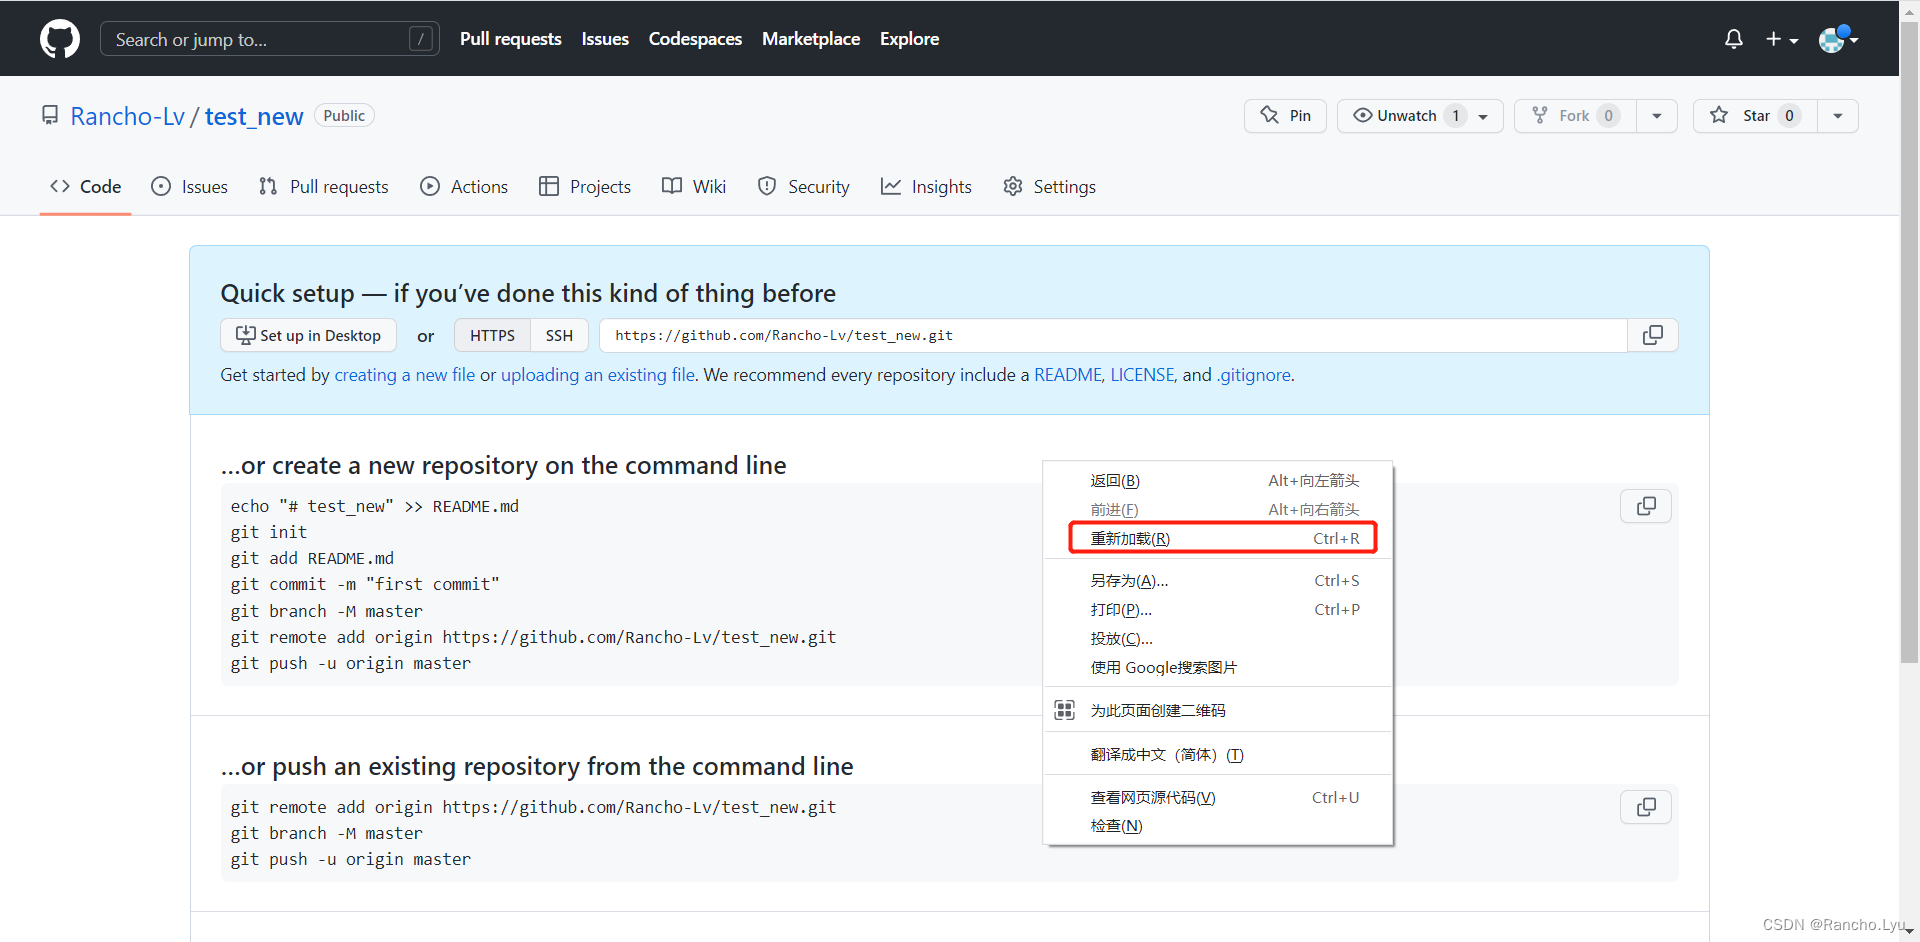Click Set up in Desktop button
This screenshot has height=942, width=1920.
pos(308,336)
